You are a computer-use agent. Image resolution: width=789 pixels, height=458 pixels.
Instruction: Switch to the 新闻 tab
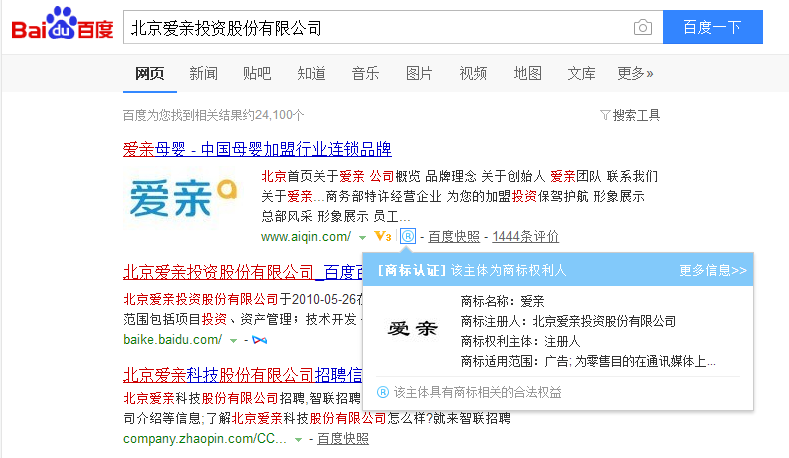[203, 73]
